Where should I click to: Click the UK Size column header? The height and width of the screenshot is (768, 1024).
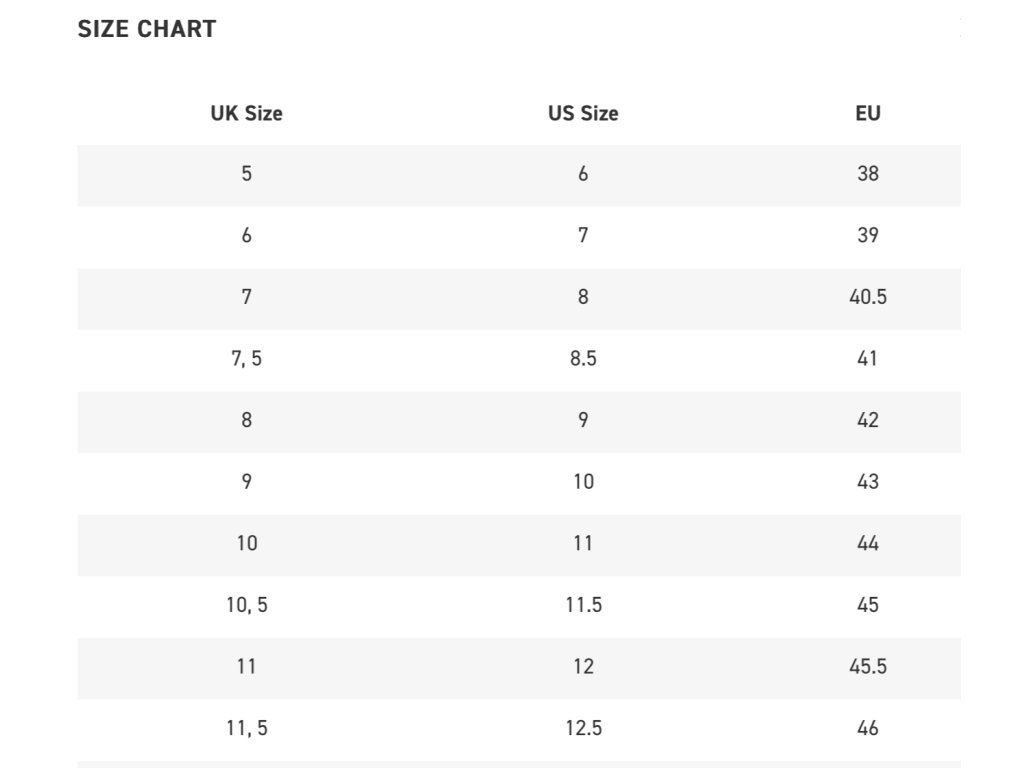(246, 113)
